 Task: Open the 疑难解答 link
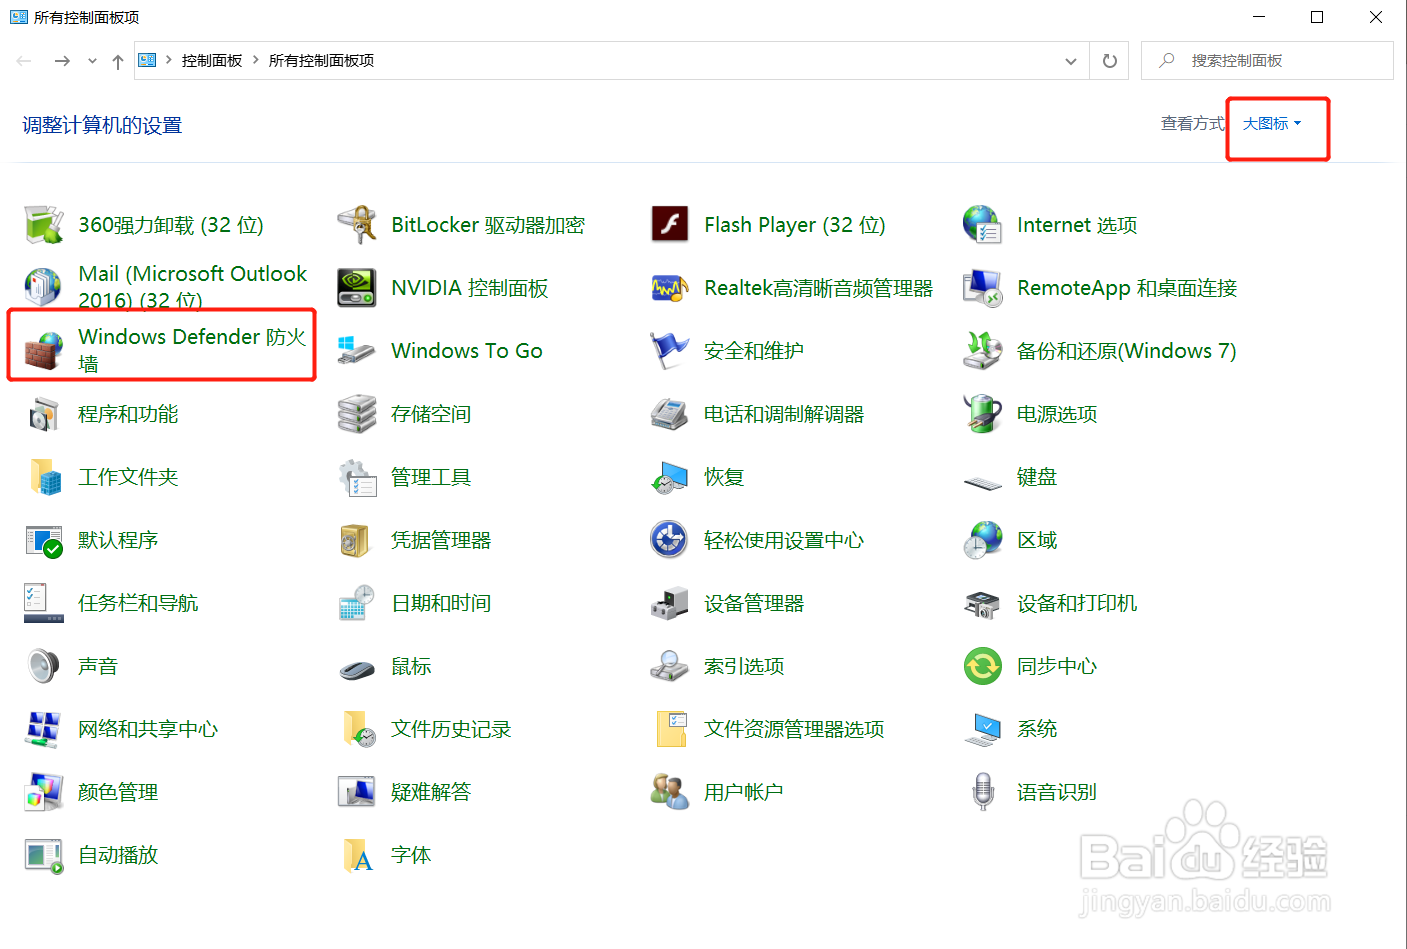(431, 792)
